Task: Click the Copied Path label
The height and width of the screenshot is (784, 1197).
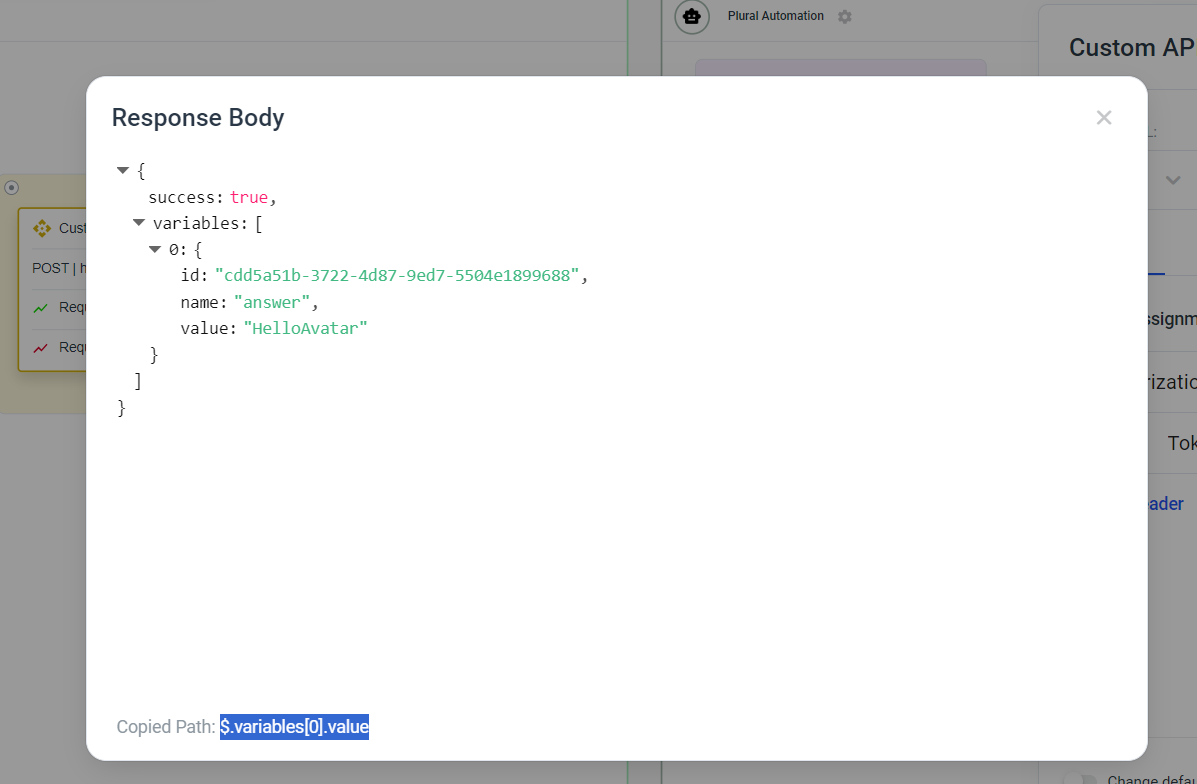Action: point(166,727)
